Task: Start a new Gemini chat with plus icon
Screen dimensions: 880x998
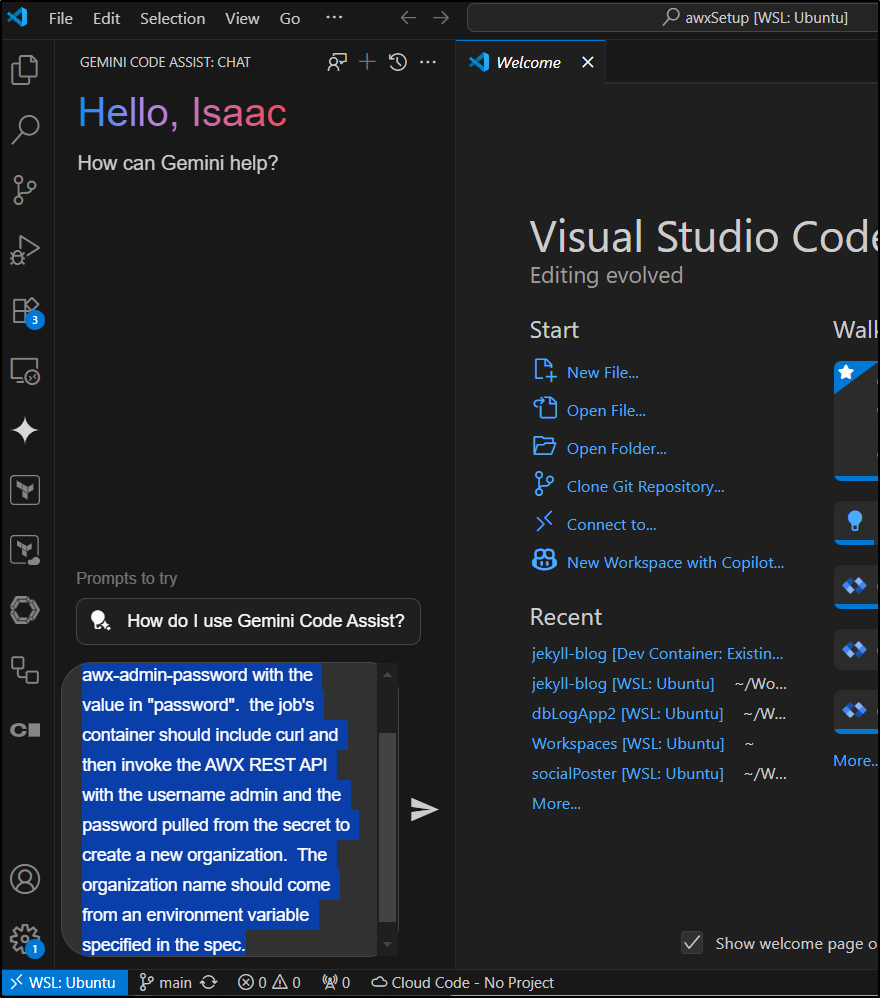Action: pyautogui.click(x=367, y=62)
